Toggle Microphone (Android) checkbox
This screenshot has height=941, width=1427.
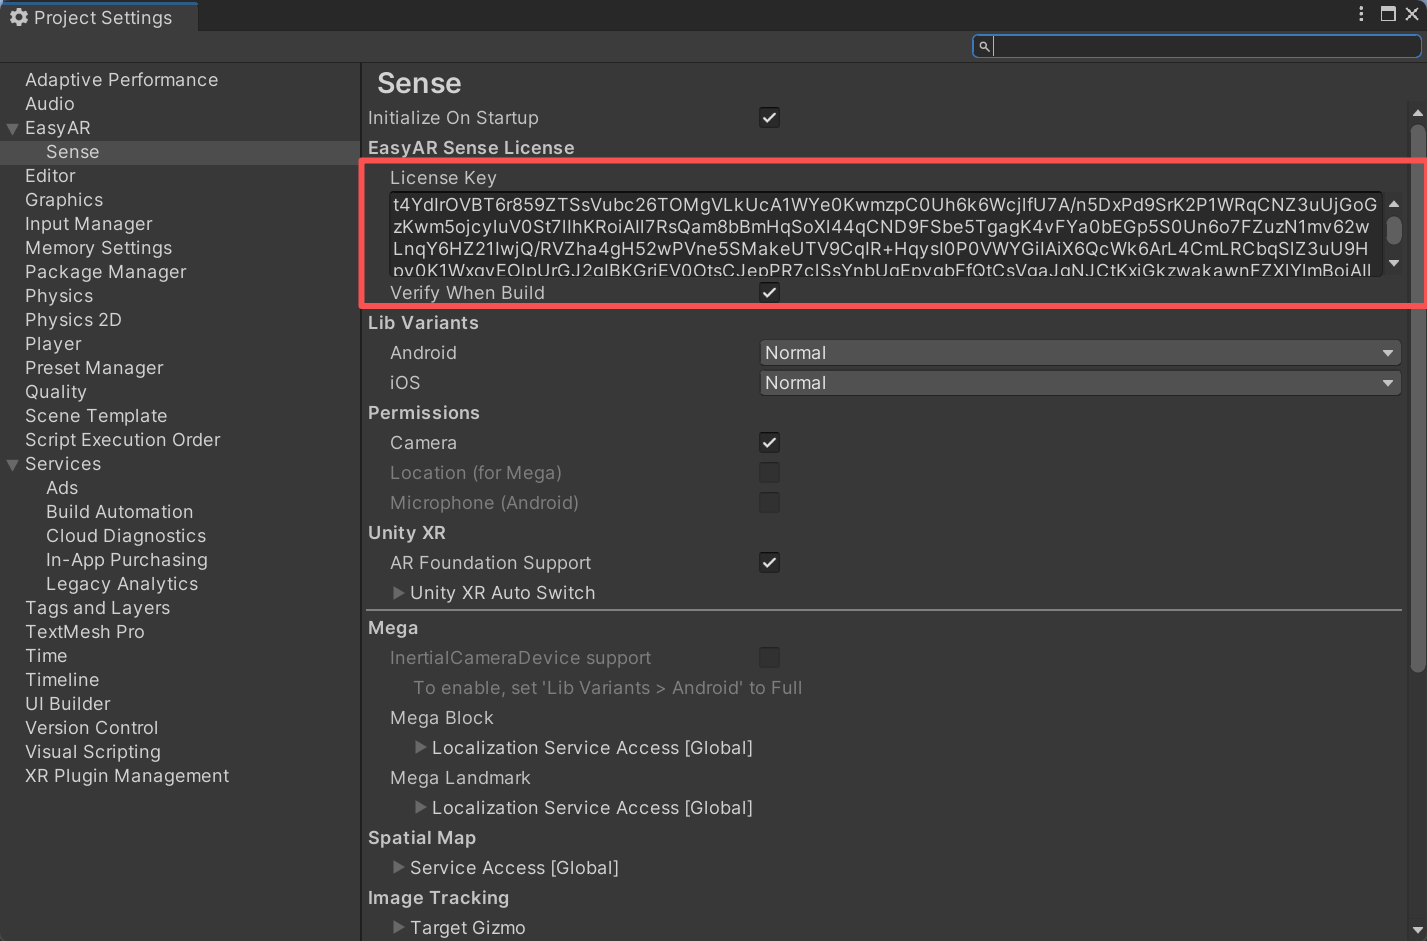pyautogui.click(x=769, y=503)
